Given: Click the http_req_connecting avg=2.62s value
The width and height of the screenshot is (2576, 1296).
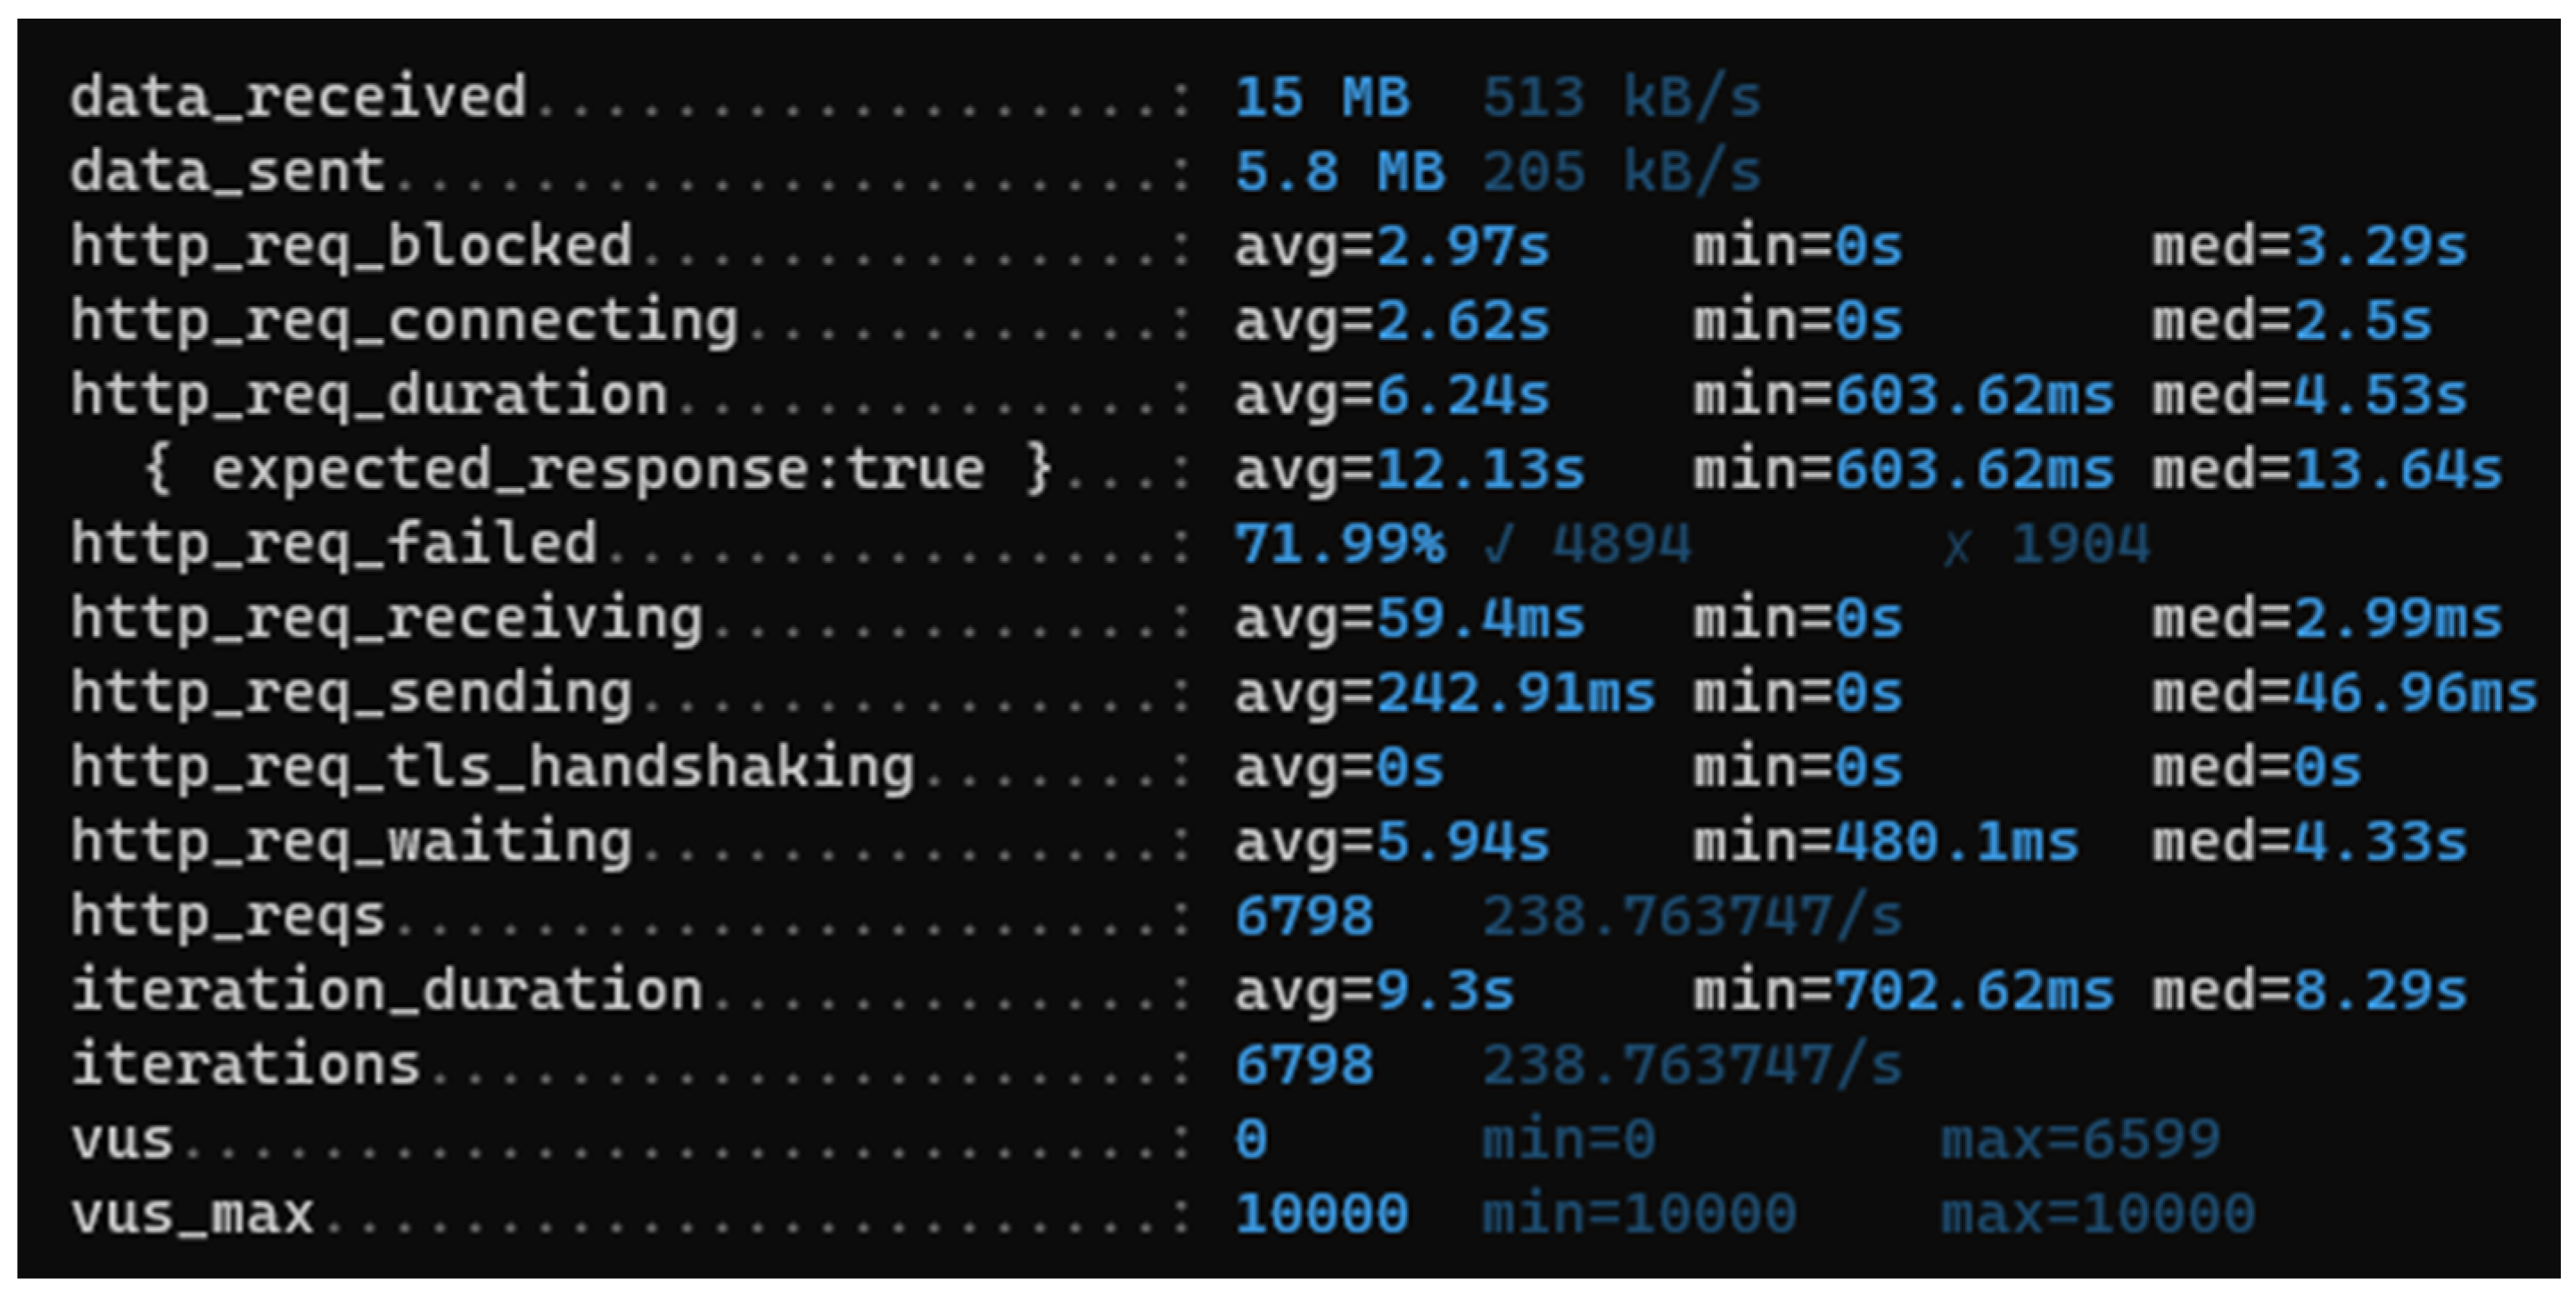Looking at the screenshot, I should [x=1391, y=321].
